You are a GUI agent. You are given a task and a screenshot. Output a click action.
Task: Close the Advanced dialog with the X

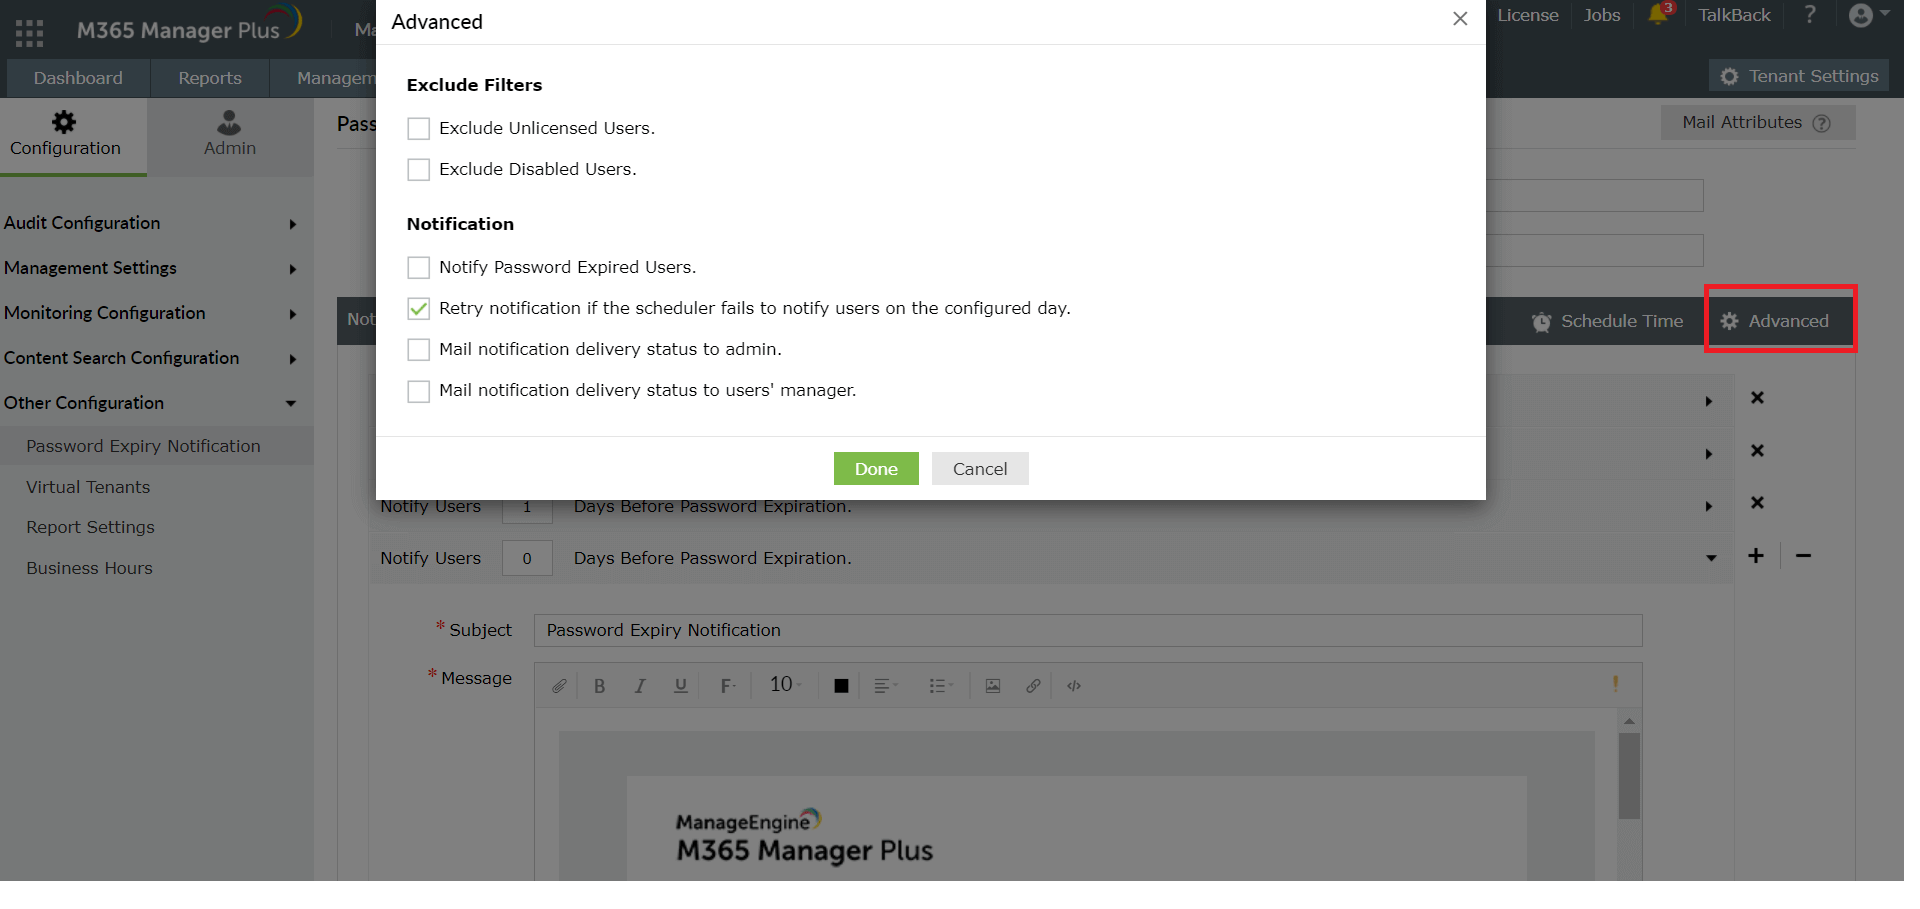click(x=1460, y=19)
